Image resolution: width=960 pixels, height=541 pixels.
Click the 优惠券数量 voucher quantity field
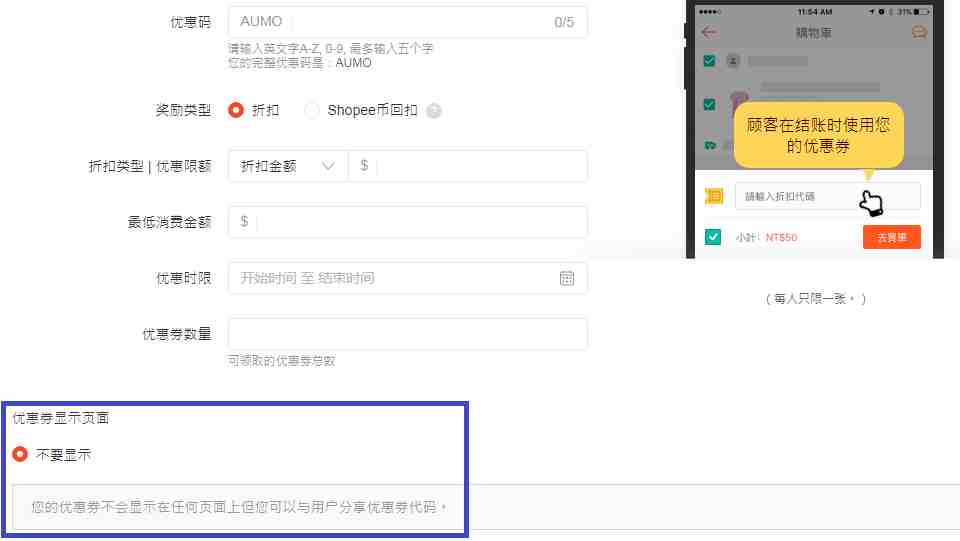407,334
